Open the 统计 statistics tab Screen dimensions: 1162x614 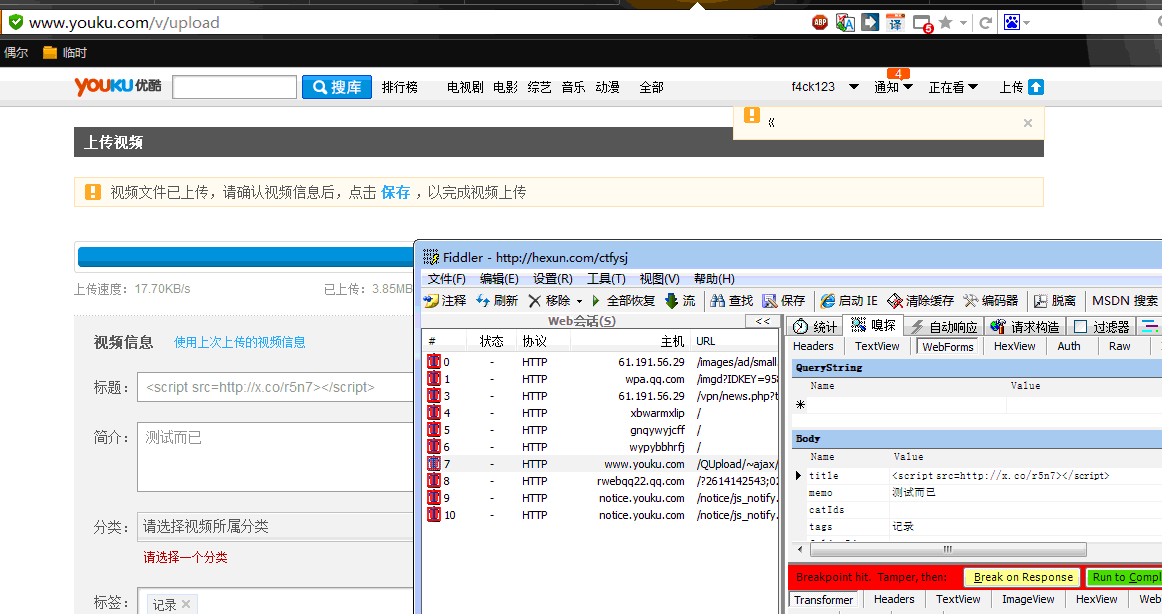point(814,327)
